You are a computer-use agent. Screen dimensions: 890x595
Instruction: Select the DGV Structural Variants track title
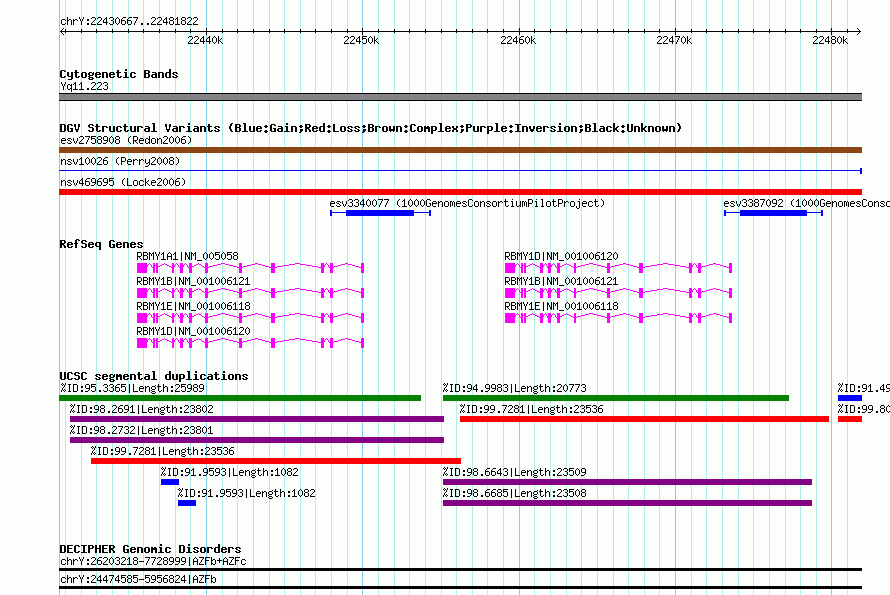coord(371,128)
